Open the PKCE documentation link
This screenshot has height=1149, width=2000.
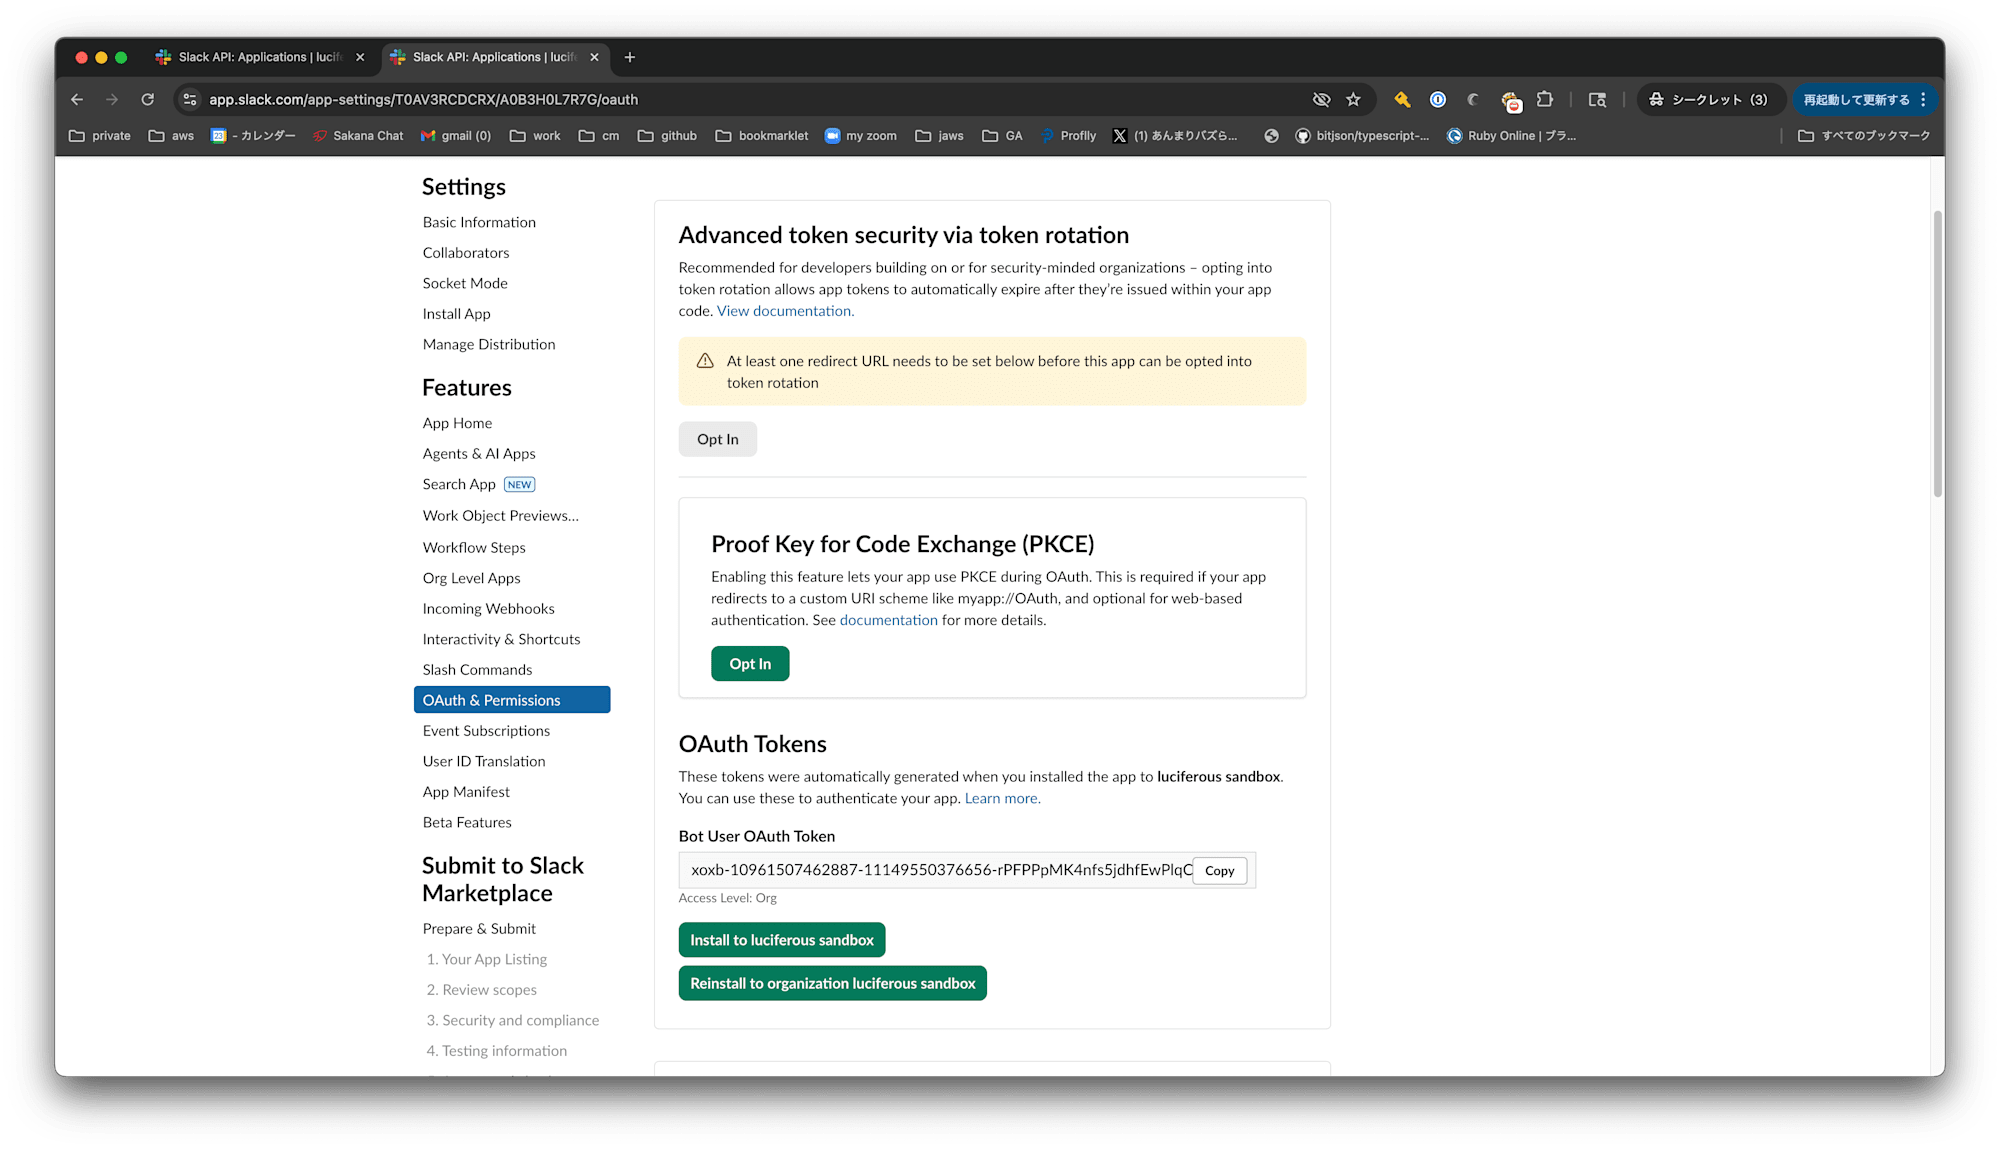(x=889, y=620)
